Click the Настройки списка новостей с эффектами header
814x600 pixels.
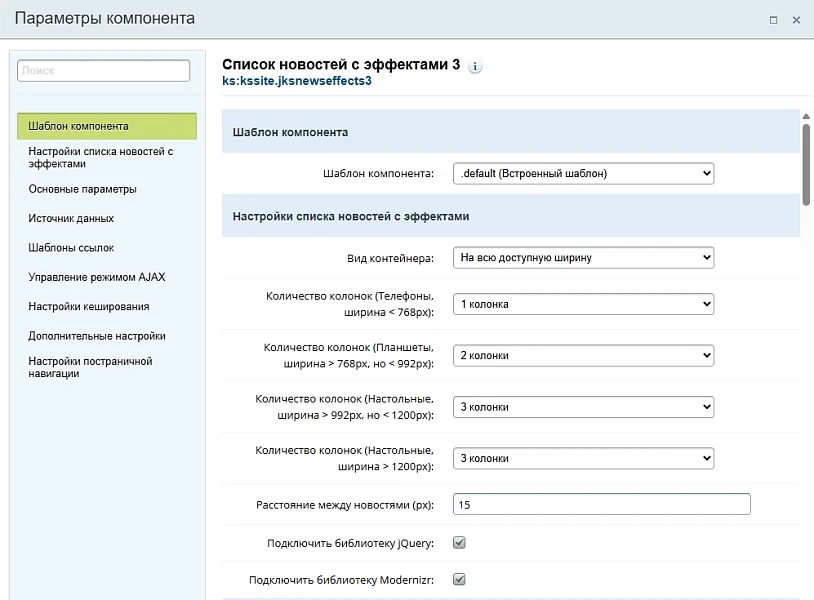(x=511, y=216)
